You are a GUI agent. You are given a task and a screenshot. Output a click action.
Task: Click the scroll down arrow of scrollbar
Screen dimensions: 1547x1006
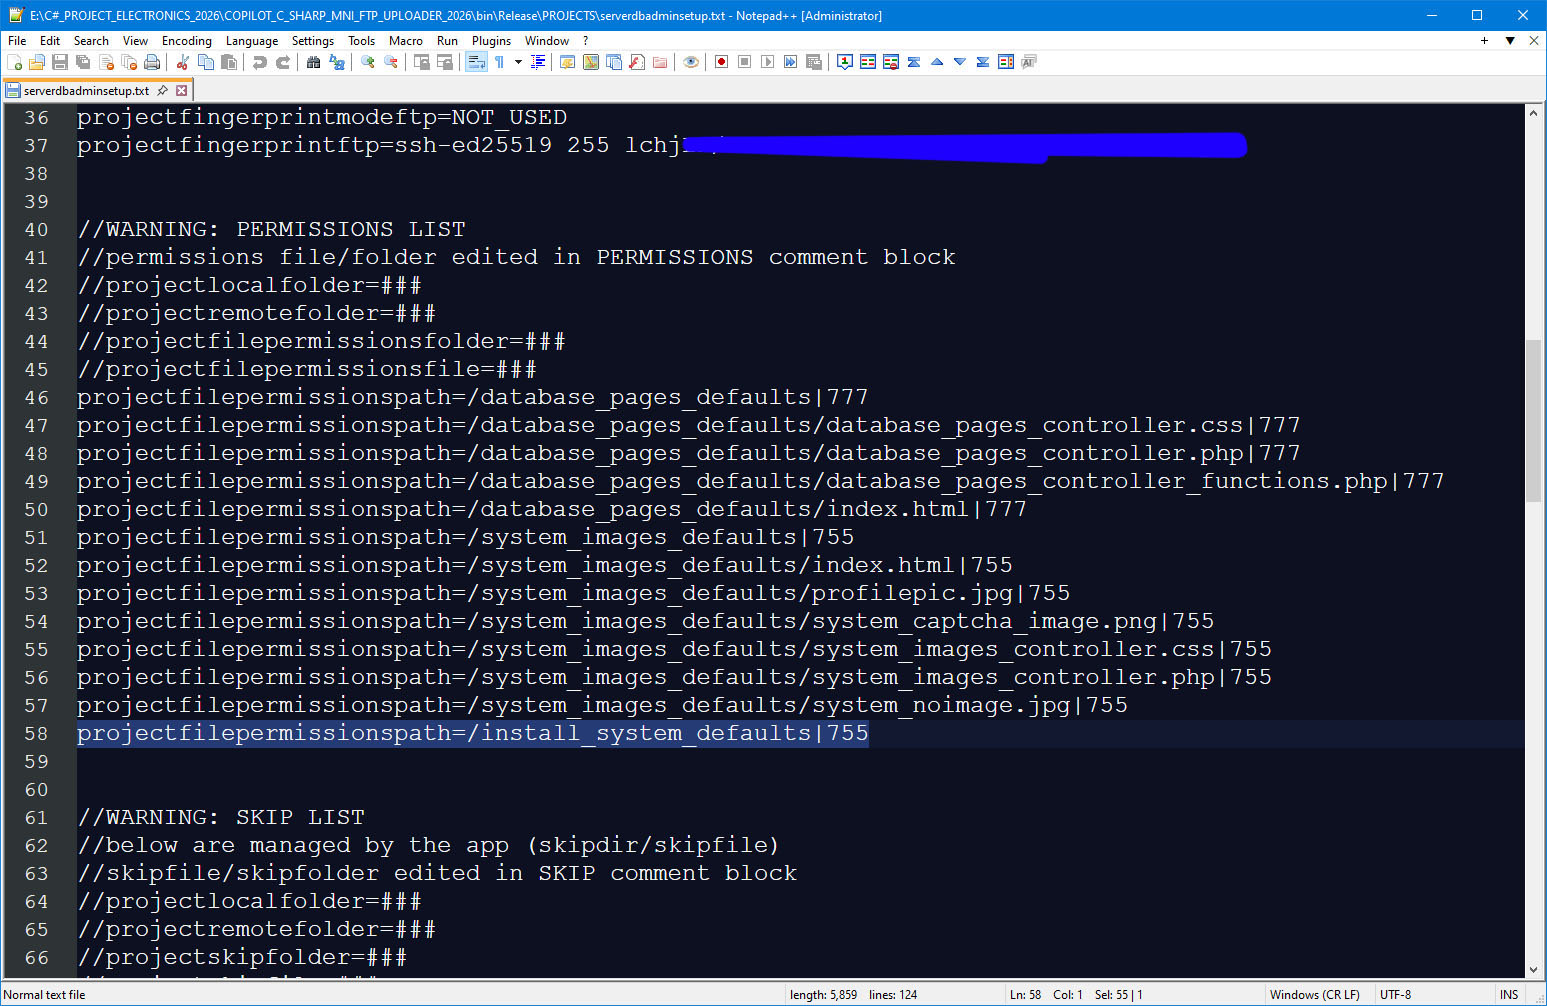[1533, 970]
